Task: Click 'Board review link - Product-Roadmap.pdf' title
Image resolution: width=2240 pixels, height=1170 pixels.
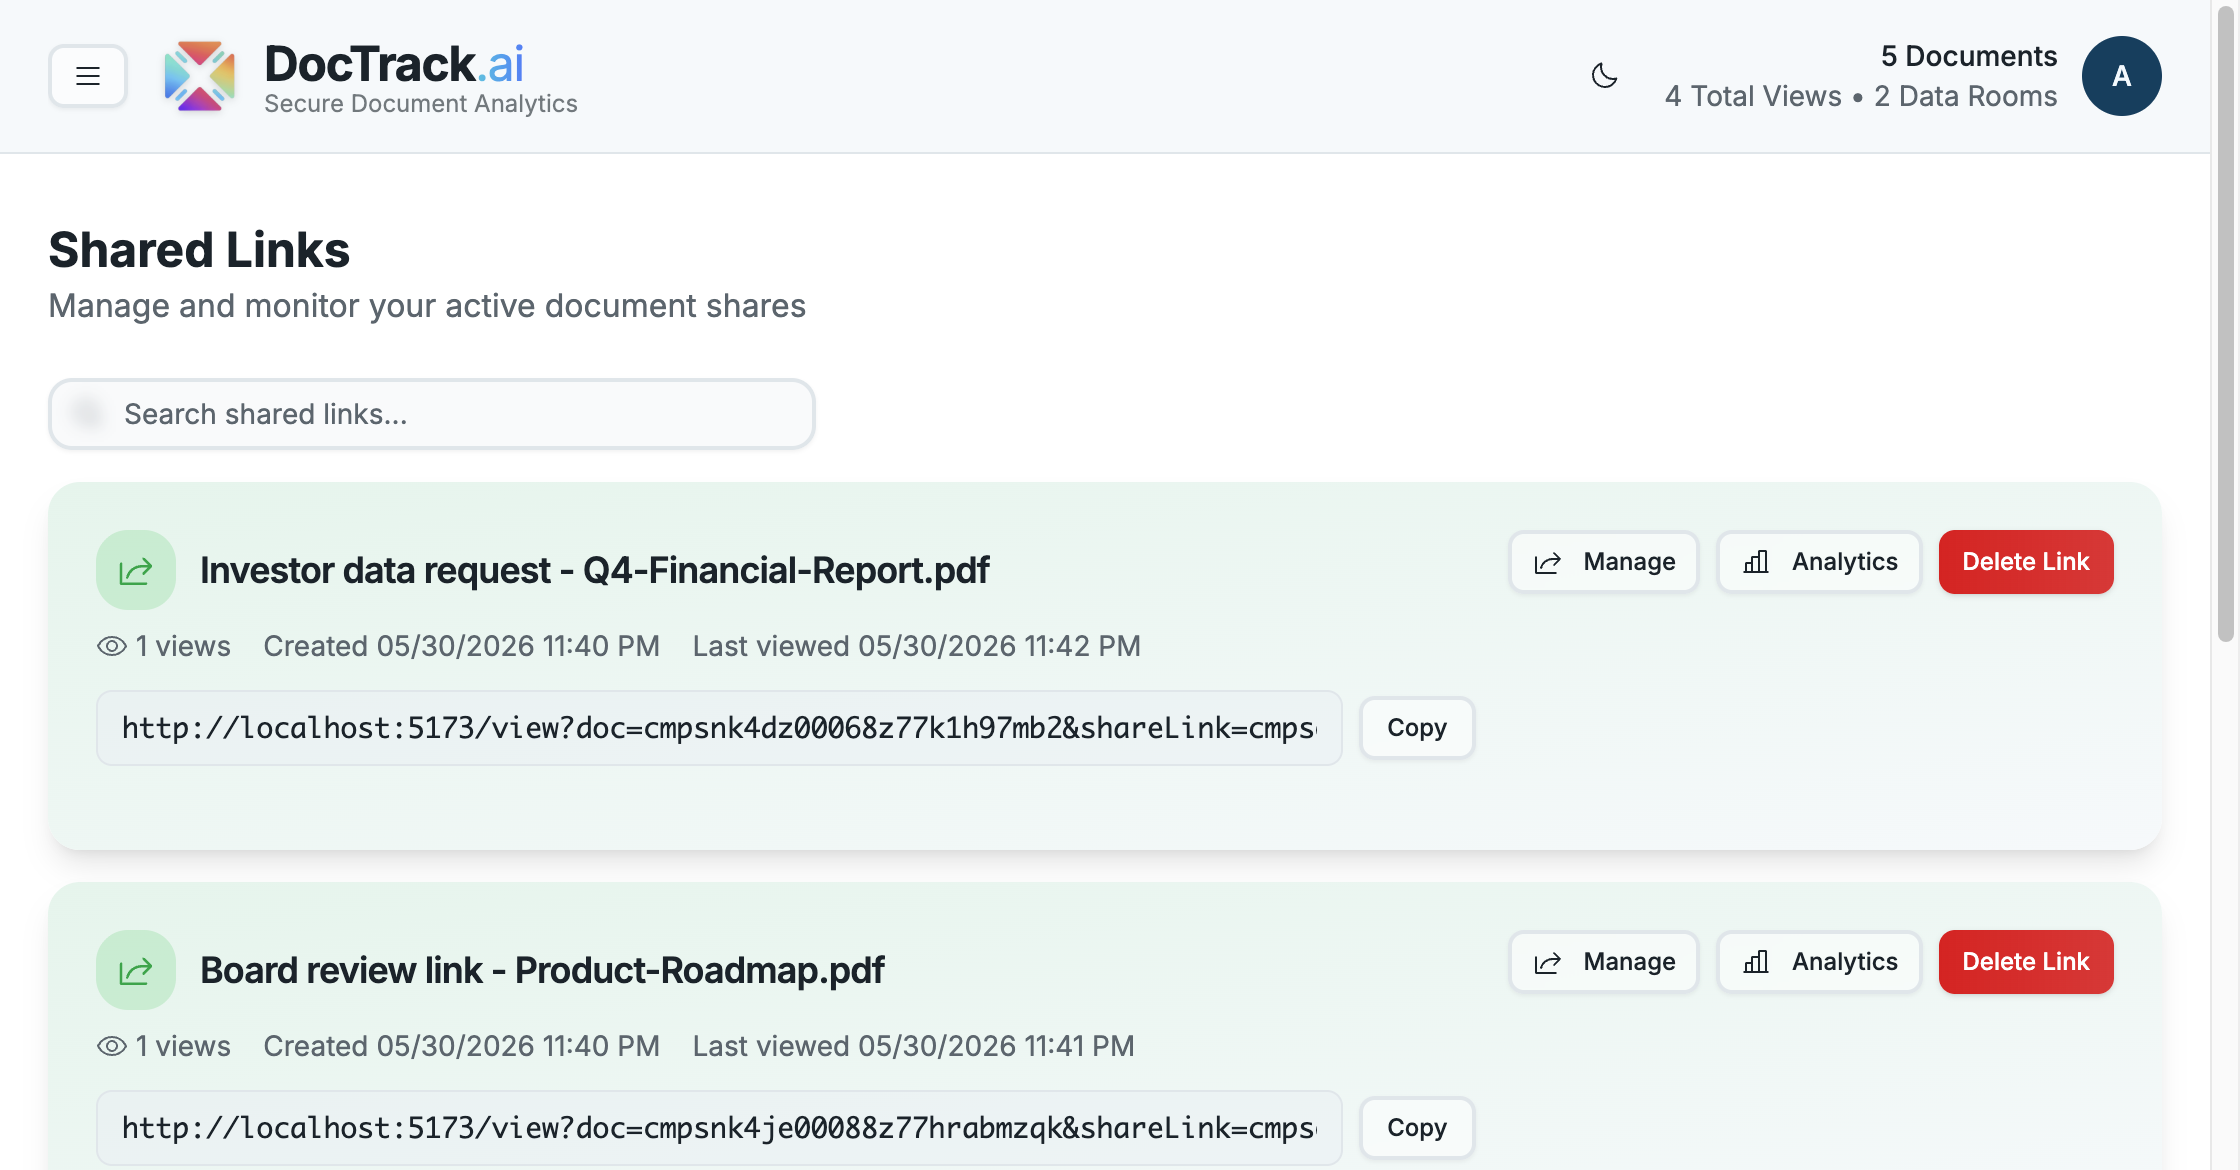Action: click(542, 970)
